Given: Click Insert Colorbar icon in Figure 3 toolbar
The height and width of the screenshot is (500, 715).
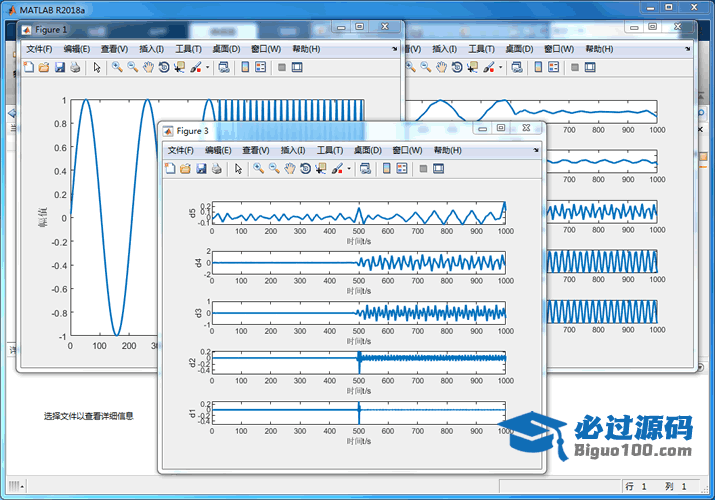Looking at the screenshot, I should click(387, 169).
